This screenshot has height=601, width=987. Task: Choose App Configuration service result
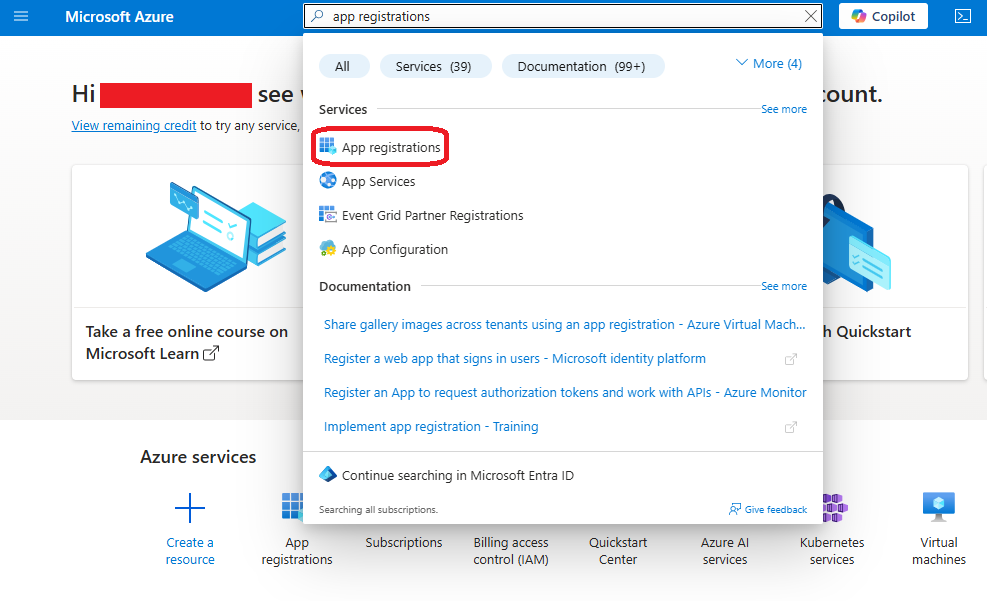pyautogui.click(x=394, y=250)
